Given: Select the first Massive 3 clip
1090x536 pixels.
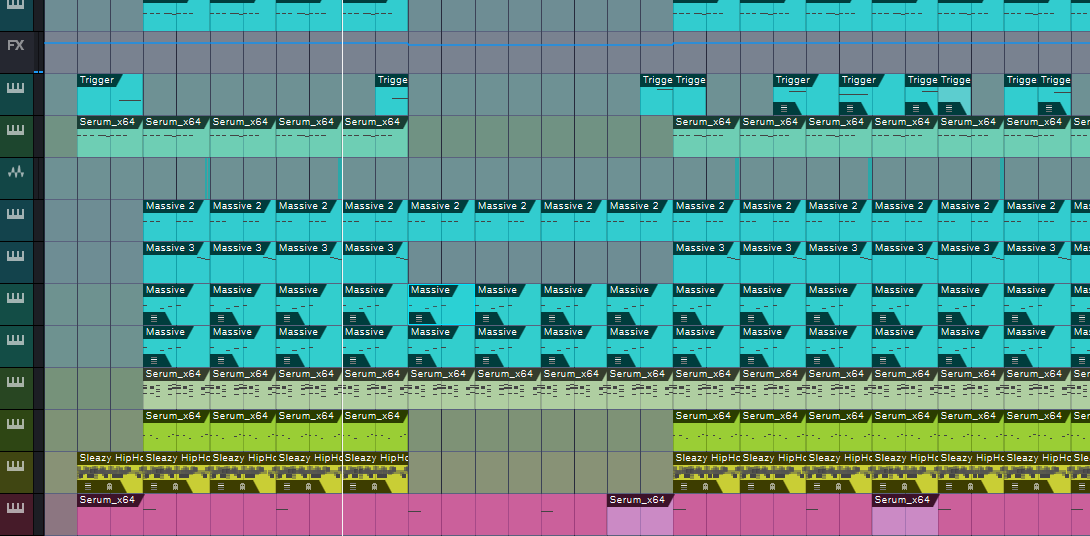Looking at the screenshot, I should coord(177,262).
